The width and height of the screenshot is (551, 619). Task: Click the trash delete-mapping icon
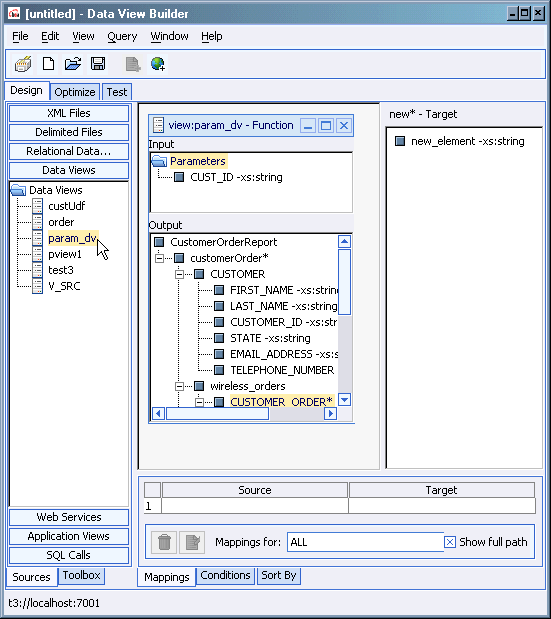tap(164, 542)
